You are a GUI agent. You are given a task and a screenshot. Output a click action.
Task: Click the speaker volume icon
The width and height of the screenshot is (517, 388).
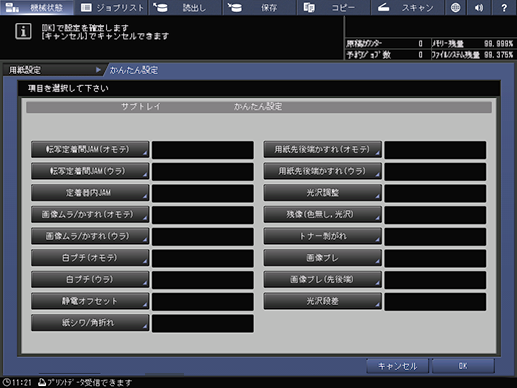click(479, 7)
